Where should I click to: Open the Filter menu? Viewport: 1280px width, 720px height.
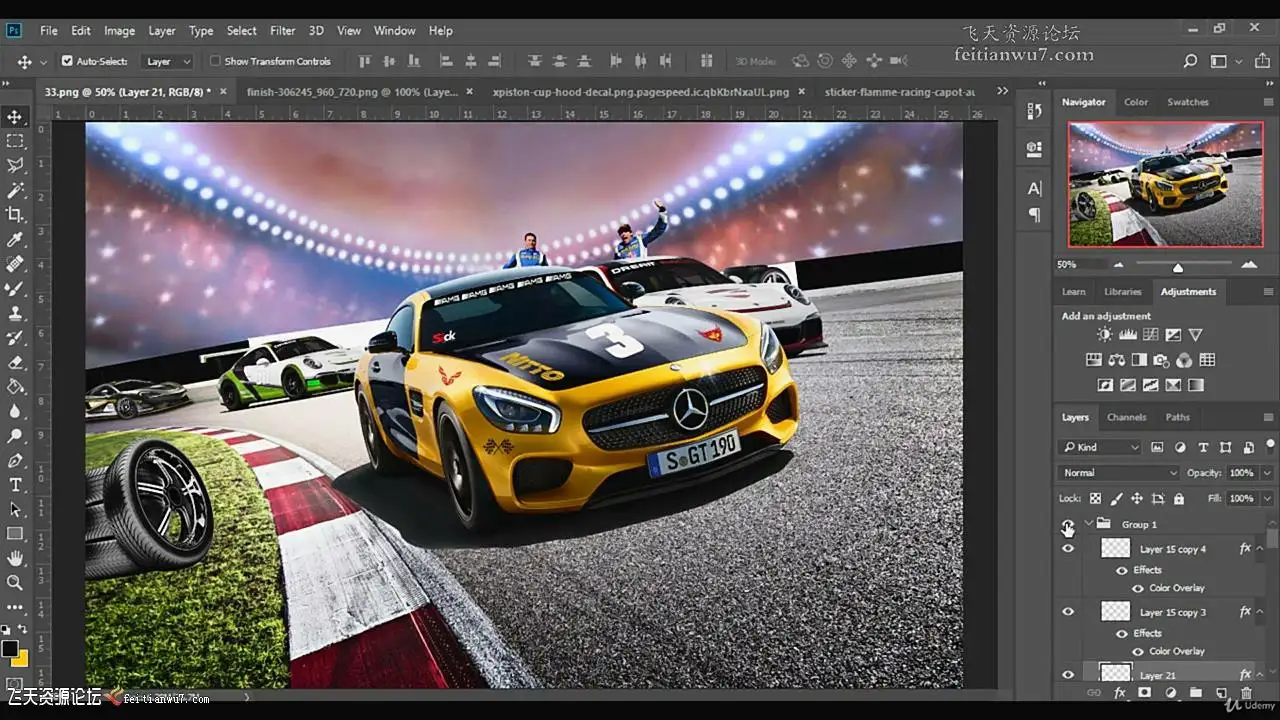coord(282,31)
